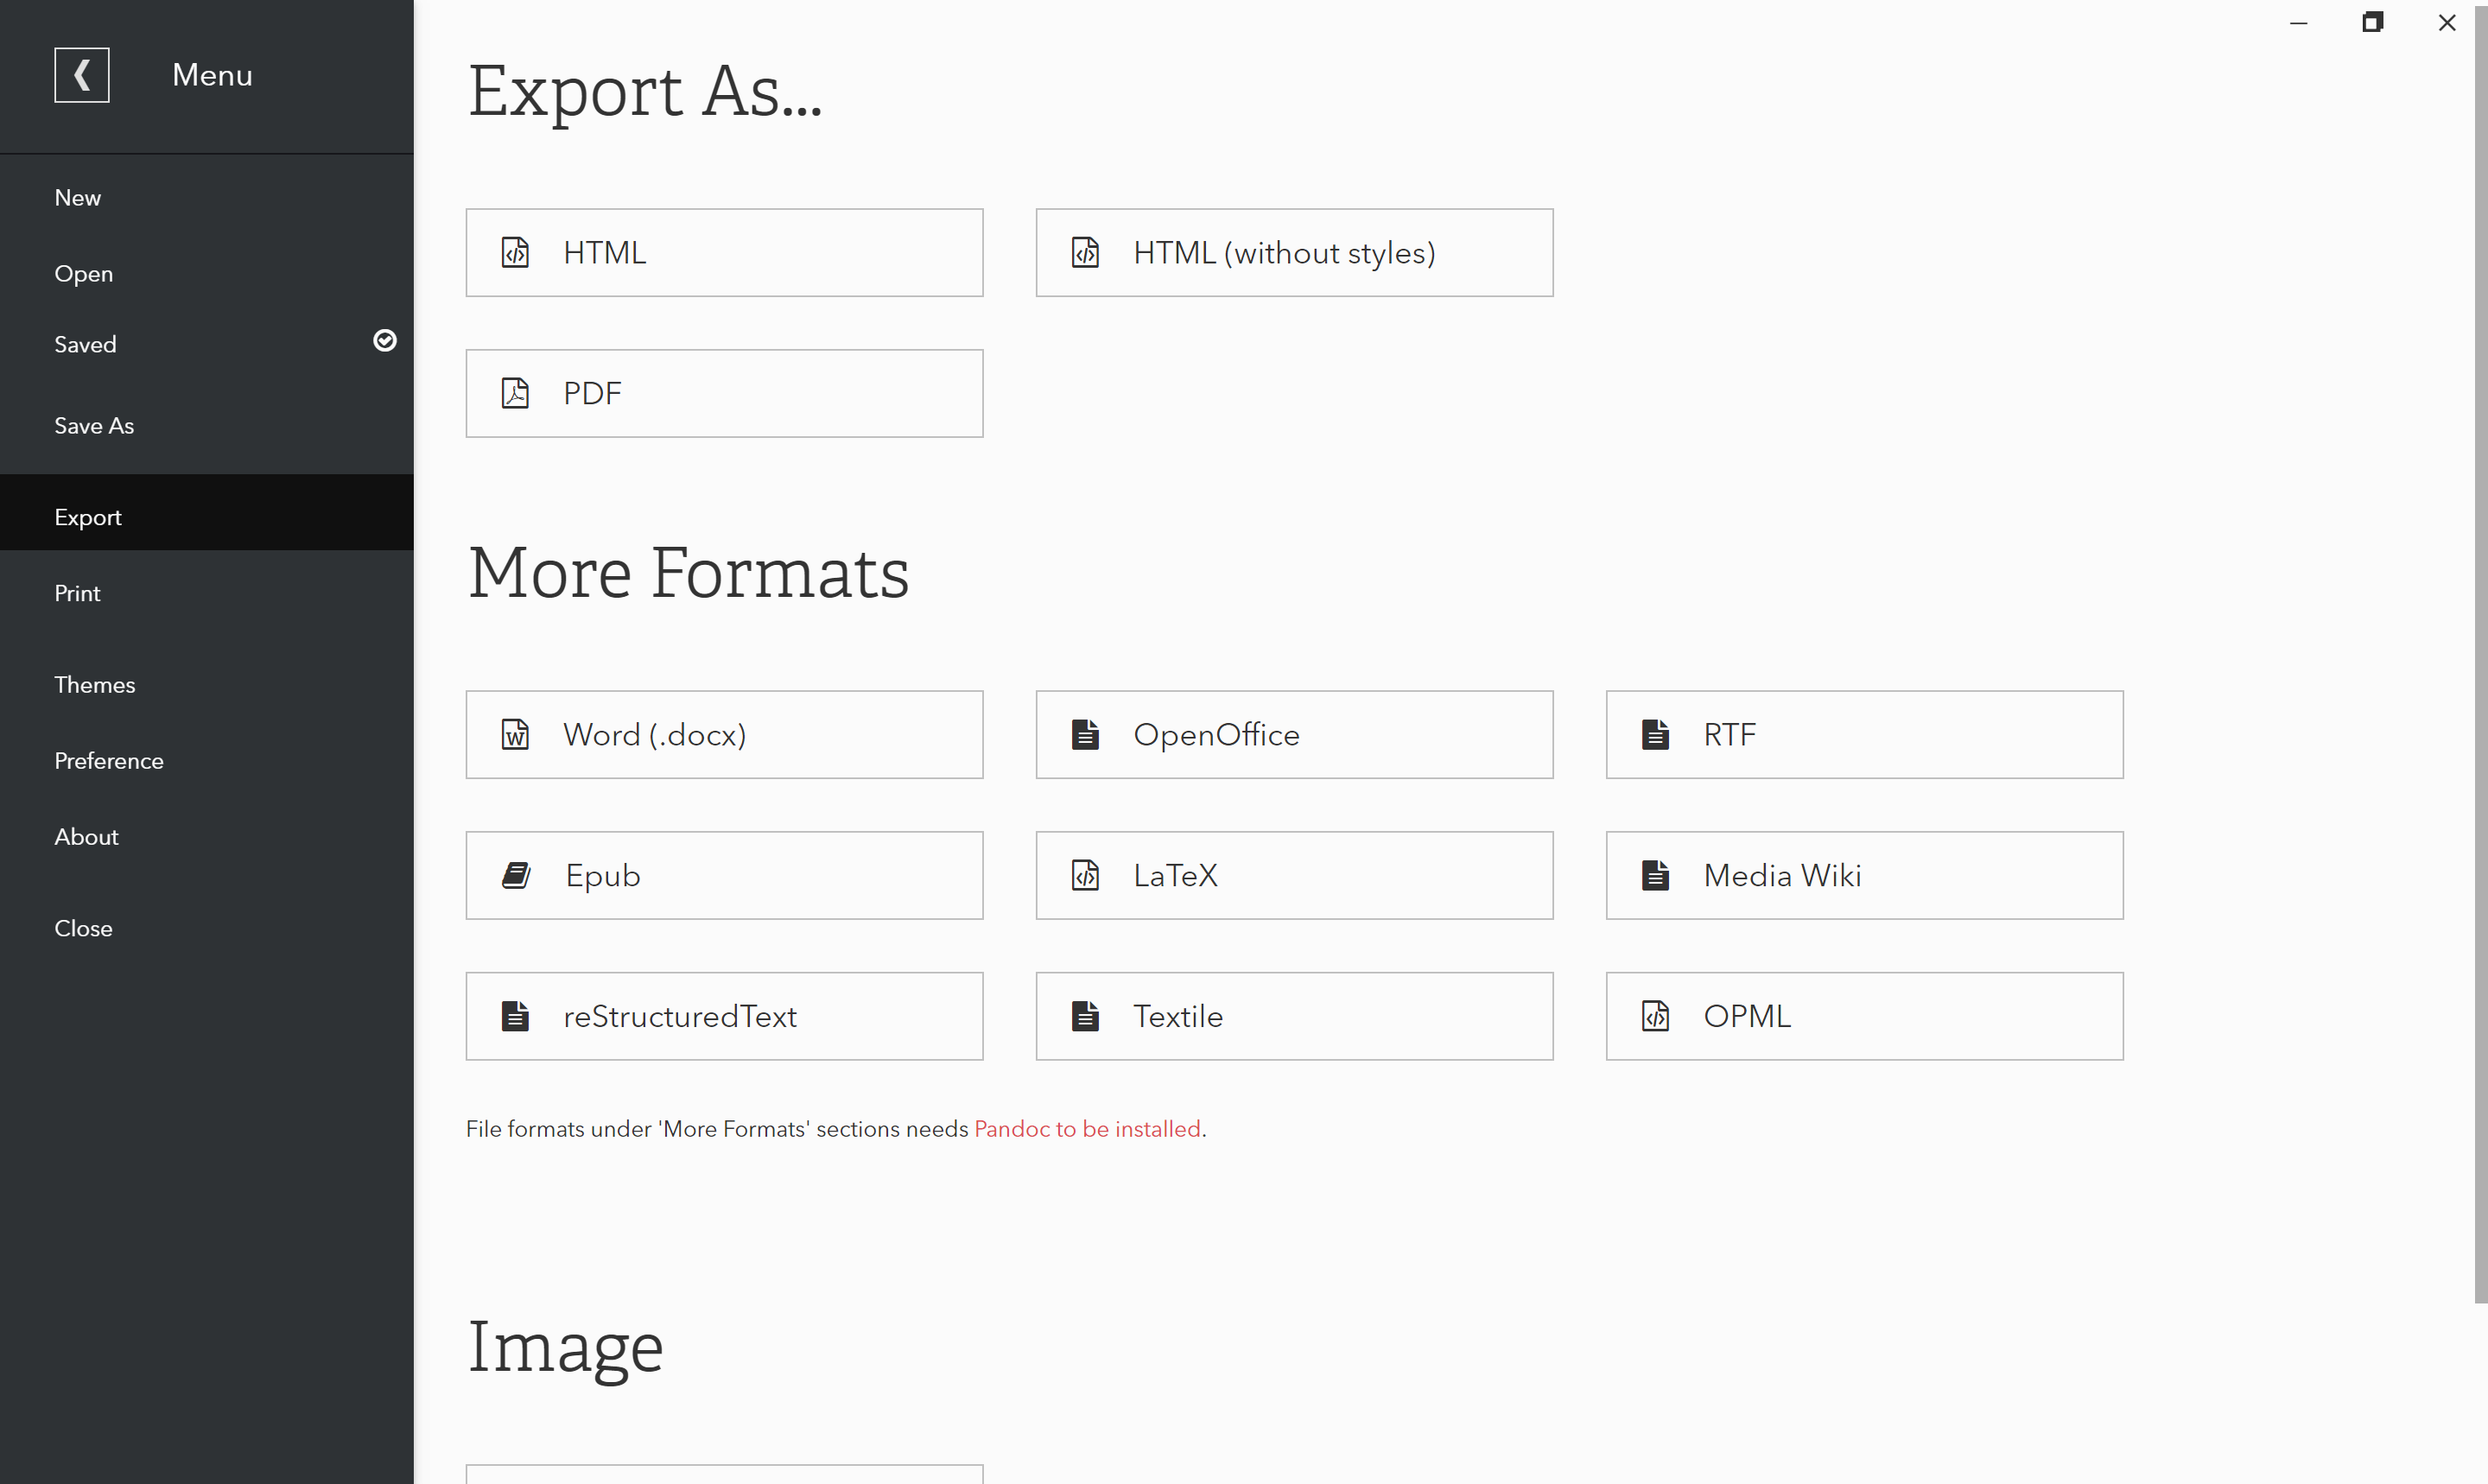Click the back arrow icon beside Menu
This screenshot has width=2488, height=1484.
[x=82, y=75]
